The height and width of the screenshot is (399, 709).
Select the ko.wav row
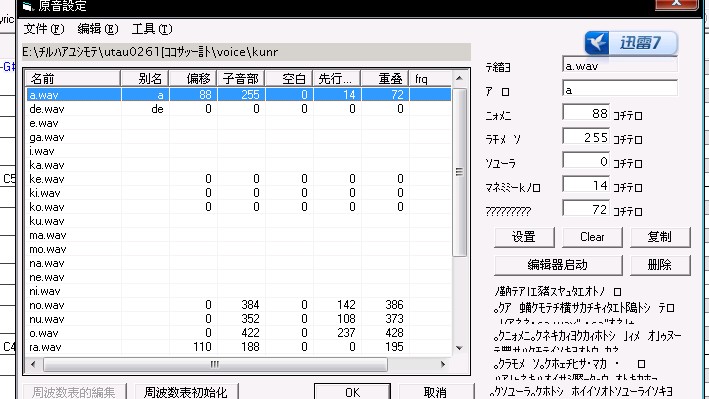(239, 207)
